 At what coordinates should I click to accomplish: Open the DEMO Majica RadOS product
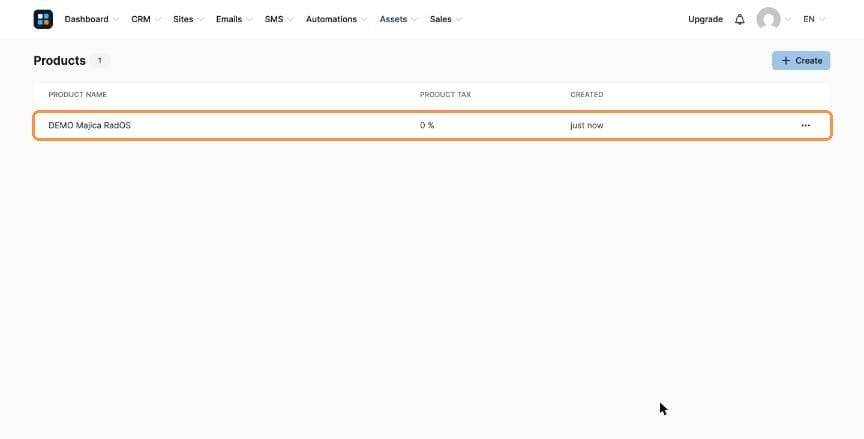tap(89, 126)
